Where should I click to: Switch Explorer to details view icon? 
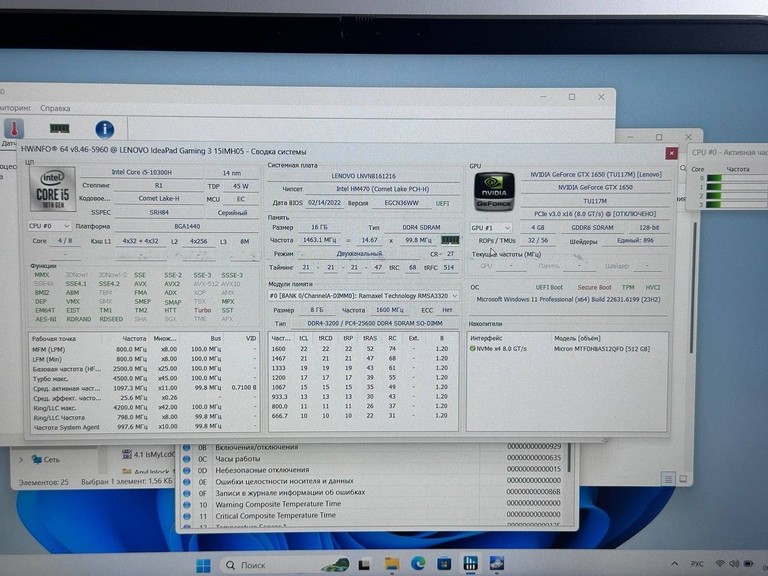pos(668,479)
